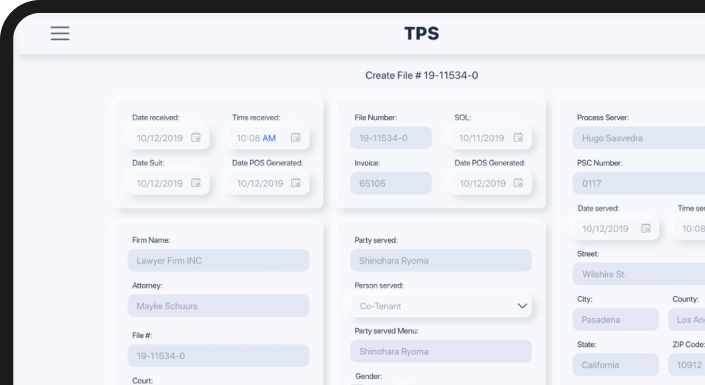Viewport: 705px width, 385px height.
Task: Click the ZIP Code field 10912
Action: [x=687, y=365]
